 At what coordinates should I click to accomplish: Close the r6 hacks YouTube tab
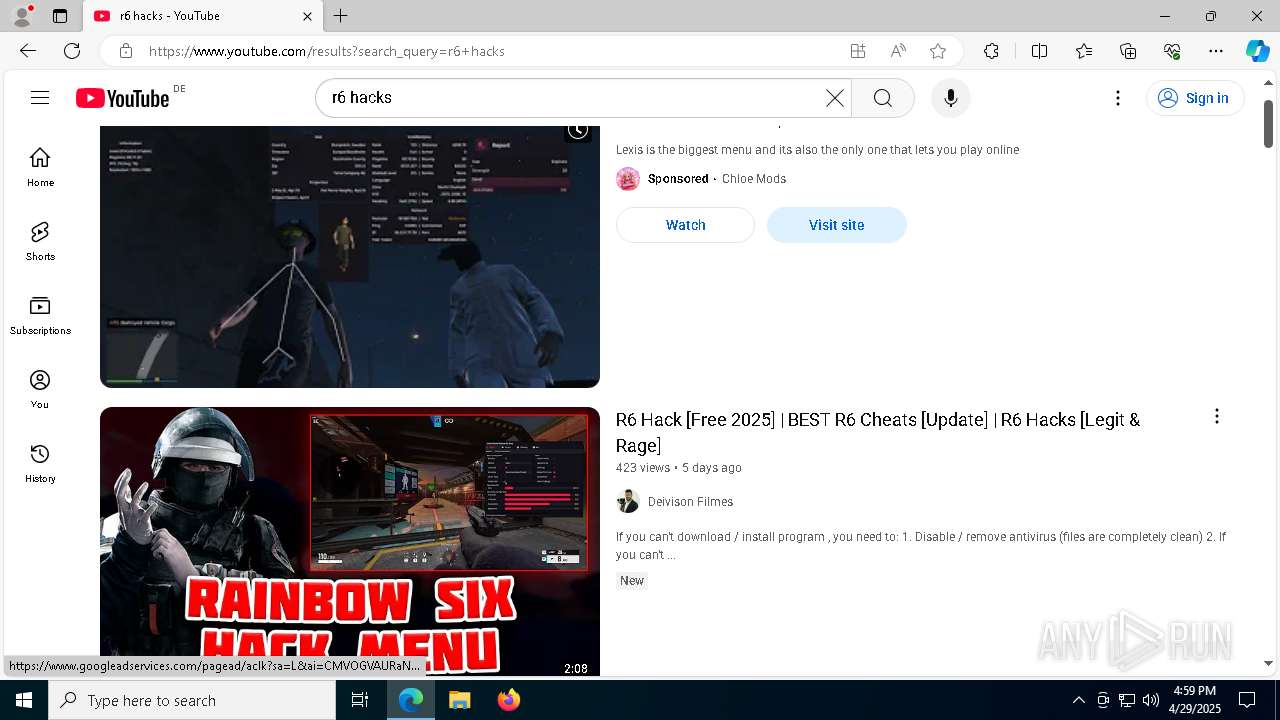pyautogui.click(x=307, y=16)
